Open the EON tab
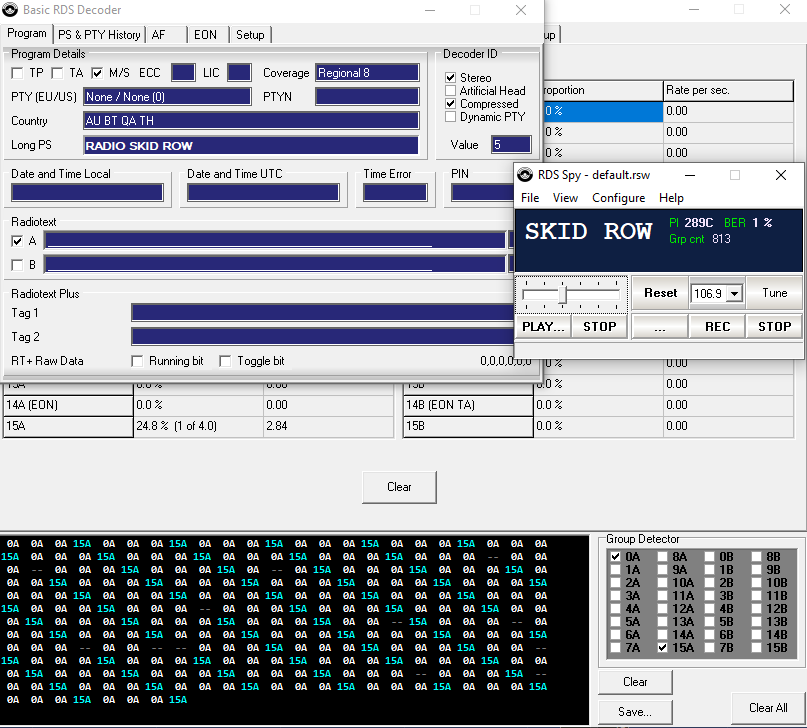The width and height of the screenshot is (807, 728). 205,34
